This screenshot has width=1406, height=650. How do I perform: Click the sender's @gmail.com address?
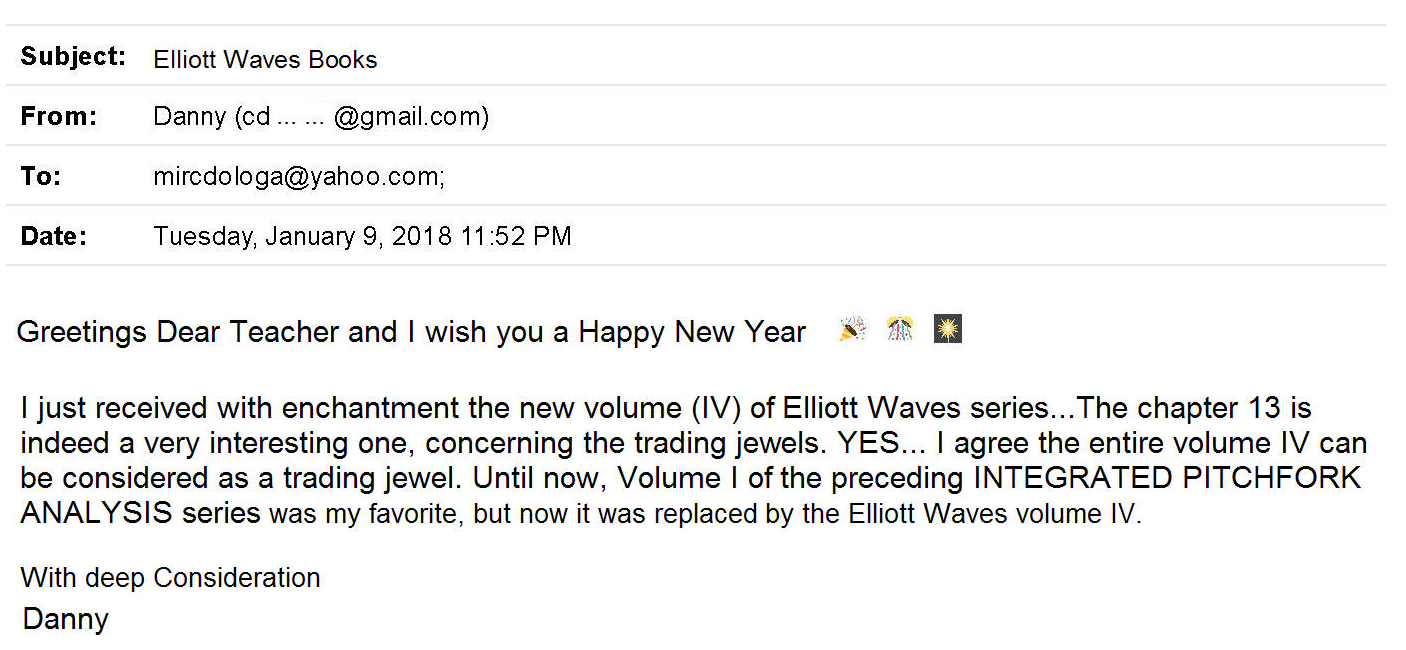click(410, 117)
